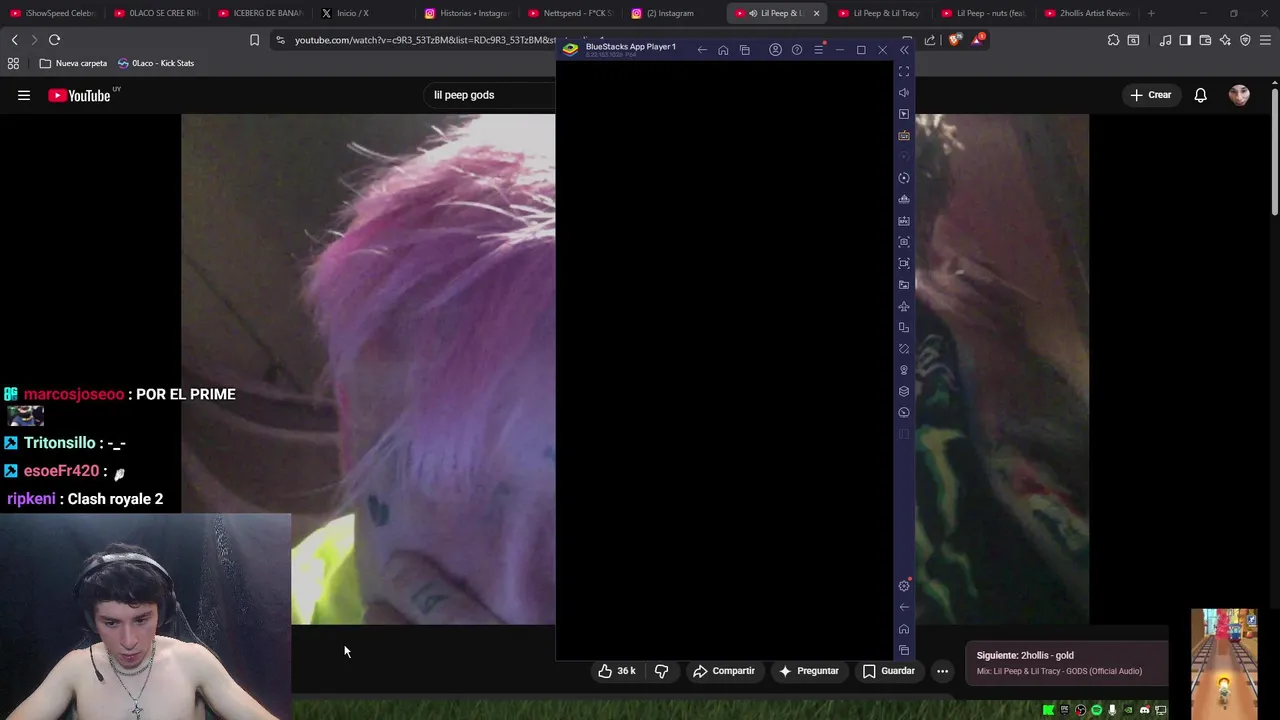Open the BlueStacks hamburger menu

[x=818, y=50]
